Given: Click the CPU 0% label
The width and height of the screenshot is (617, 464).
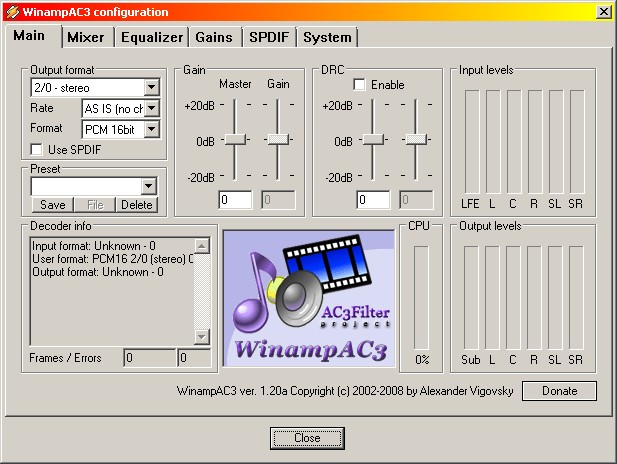Looking at the screenshot, I should 422,359.
